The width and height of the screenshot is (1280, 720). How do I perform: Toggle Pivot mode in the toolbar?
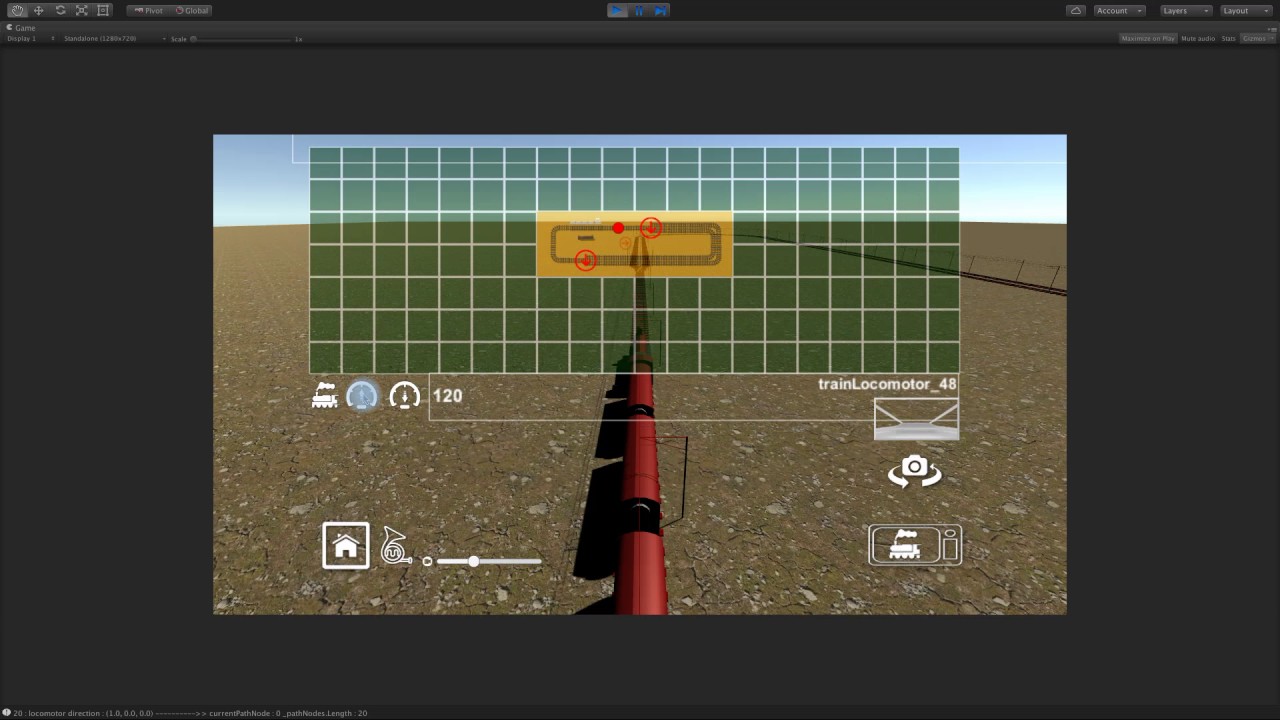[148, 10]
